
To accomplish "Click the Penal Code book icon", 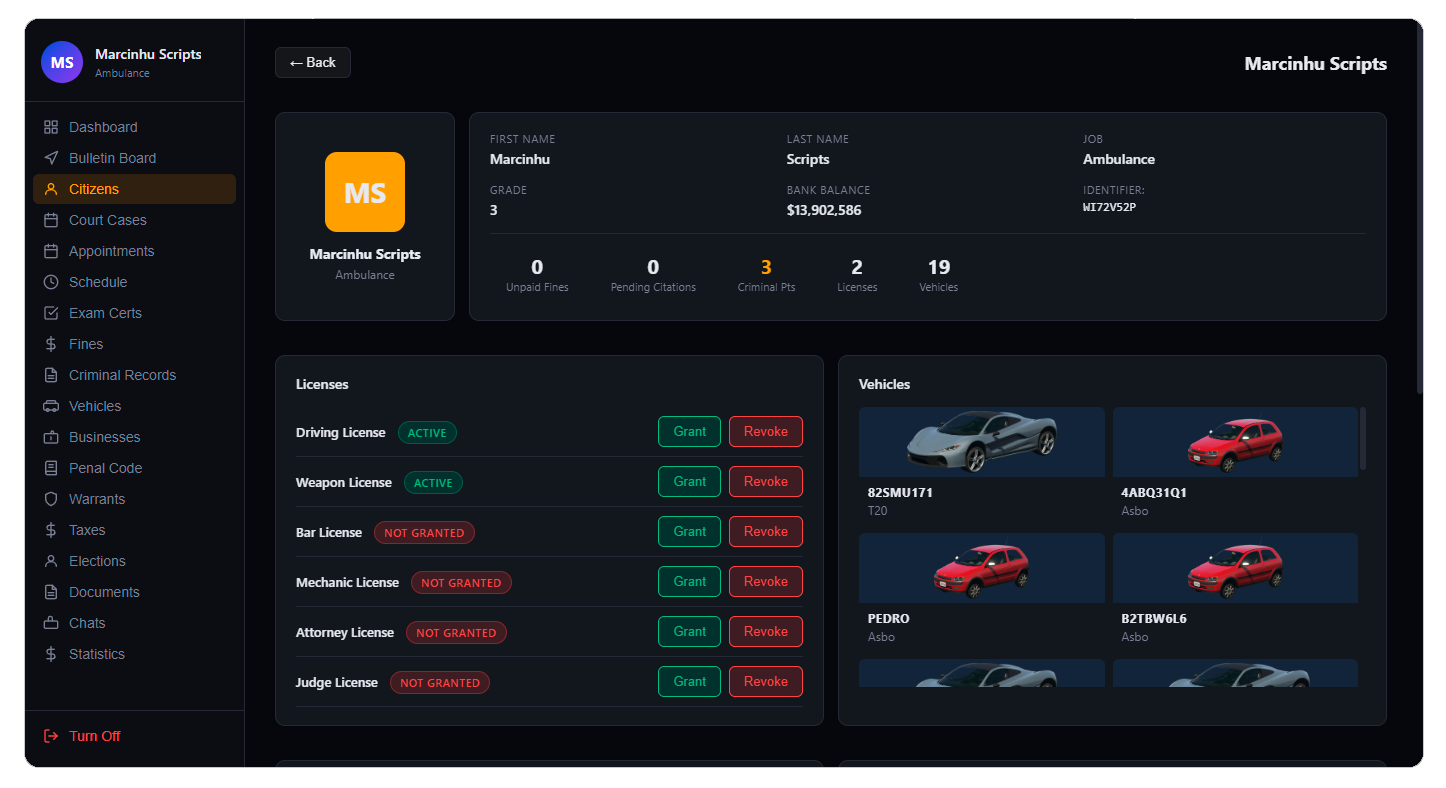I will pos(51,468).
